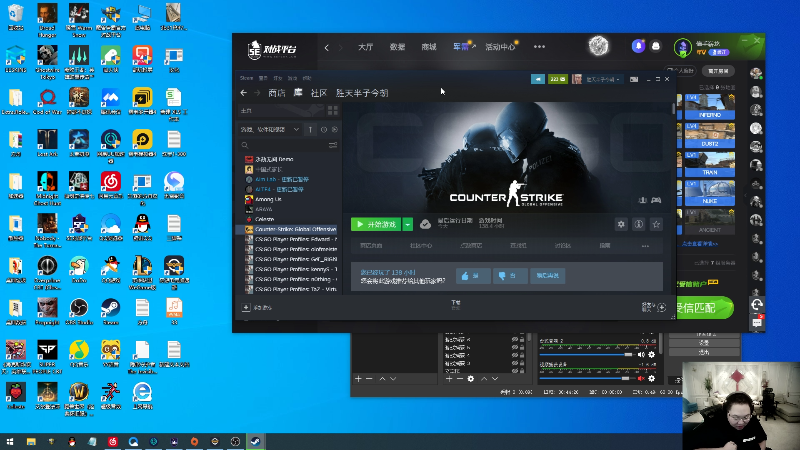Open Steam announcements megaphone icon
The image size is (800, 450).
pyautogui.click(x=538, y=79)
